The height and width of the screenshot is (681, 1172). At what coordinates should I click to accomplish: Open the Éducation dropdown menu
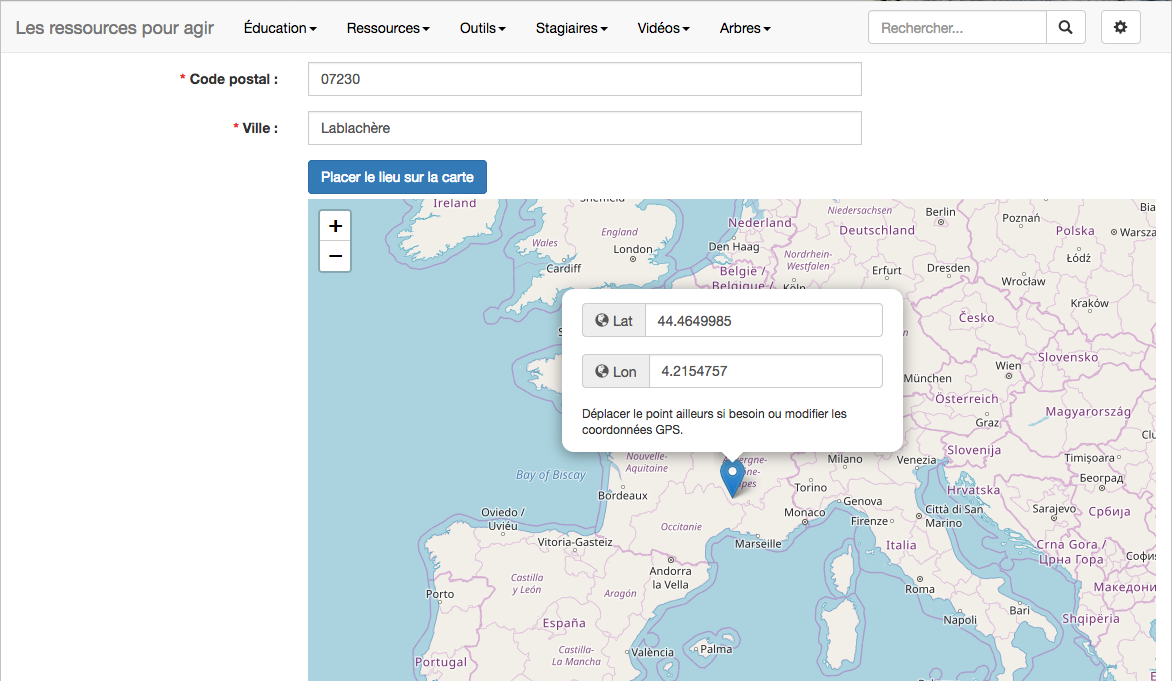tap(280, 28)
